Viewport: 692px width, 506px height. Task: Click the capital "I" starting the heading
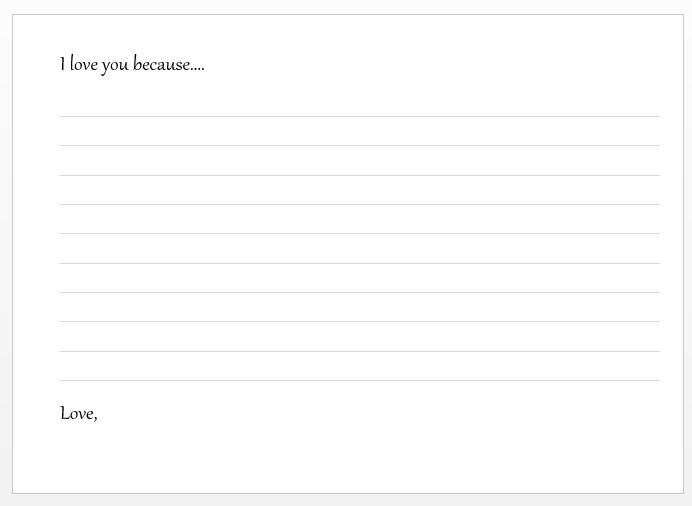(63, 64)
